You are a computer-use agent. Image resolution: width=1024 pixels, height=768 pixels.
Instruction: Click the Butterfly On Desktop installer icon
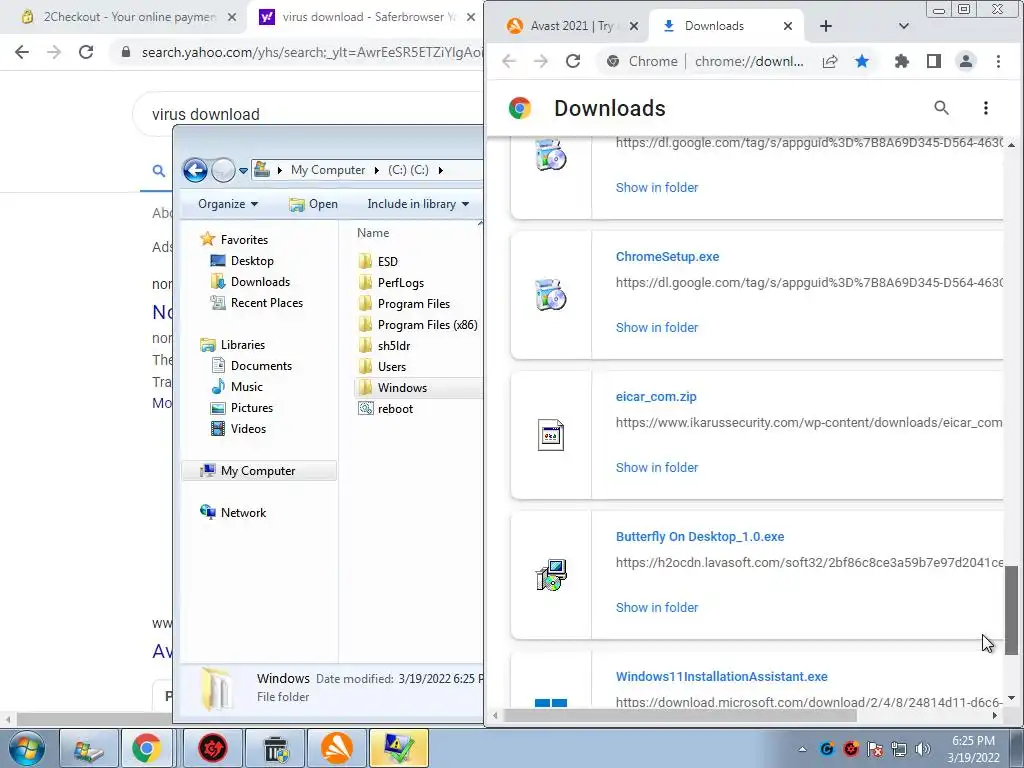(551, 575)
